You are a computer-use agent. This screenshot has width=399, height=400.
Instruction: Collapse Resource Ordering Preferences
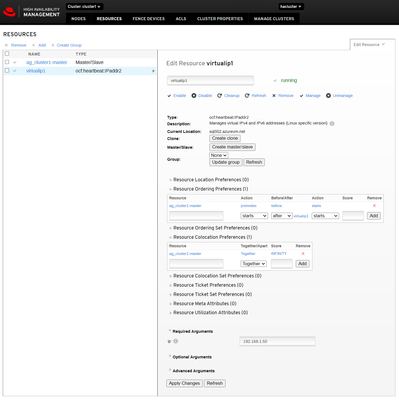click(208, 189)
